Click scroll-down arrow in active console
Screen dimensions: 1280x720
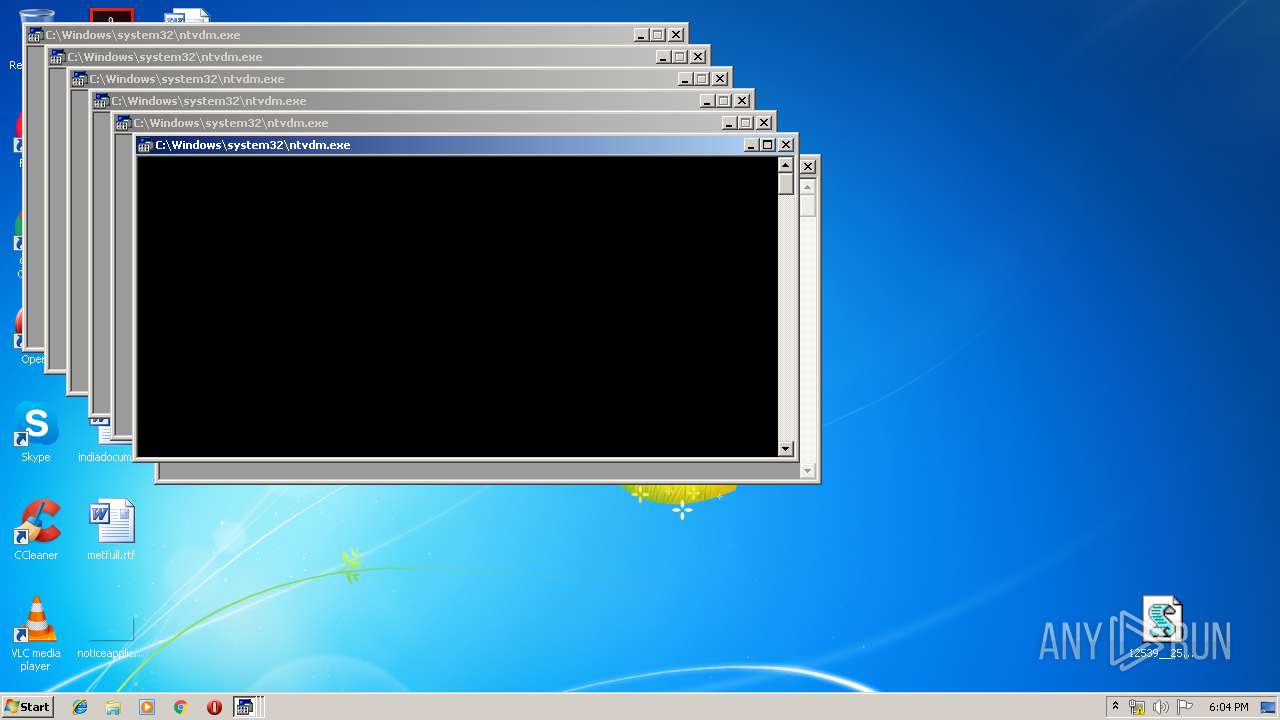[x=786, y=449]
